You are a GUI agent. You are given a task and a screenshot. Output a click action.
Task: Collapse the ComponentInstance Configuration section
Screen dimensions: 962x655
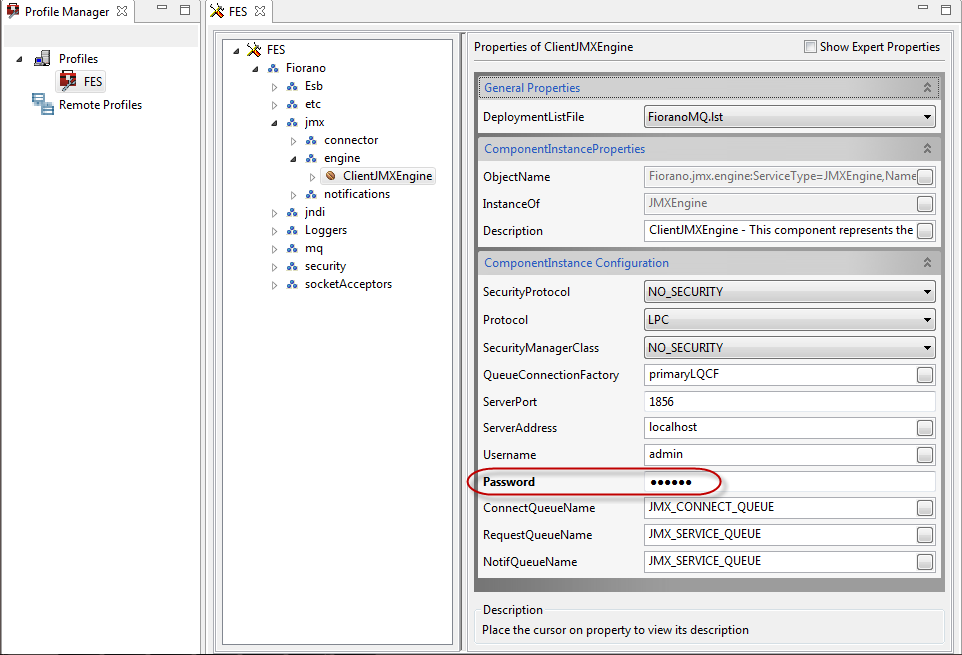pyautogui.click(x=927, y=263)
